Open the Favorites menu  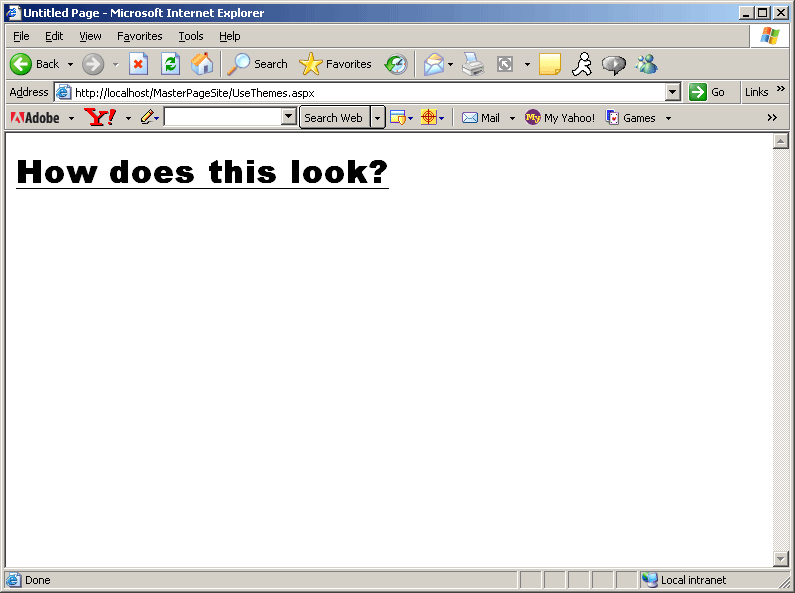pyautogui.click(x=139, y=36)
